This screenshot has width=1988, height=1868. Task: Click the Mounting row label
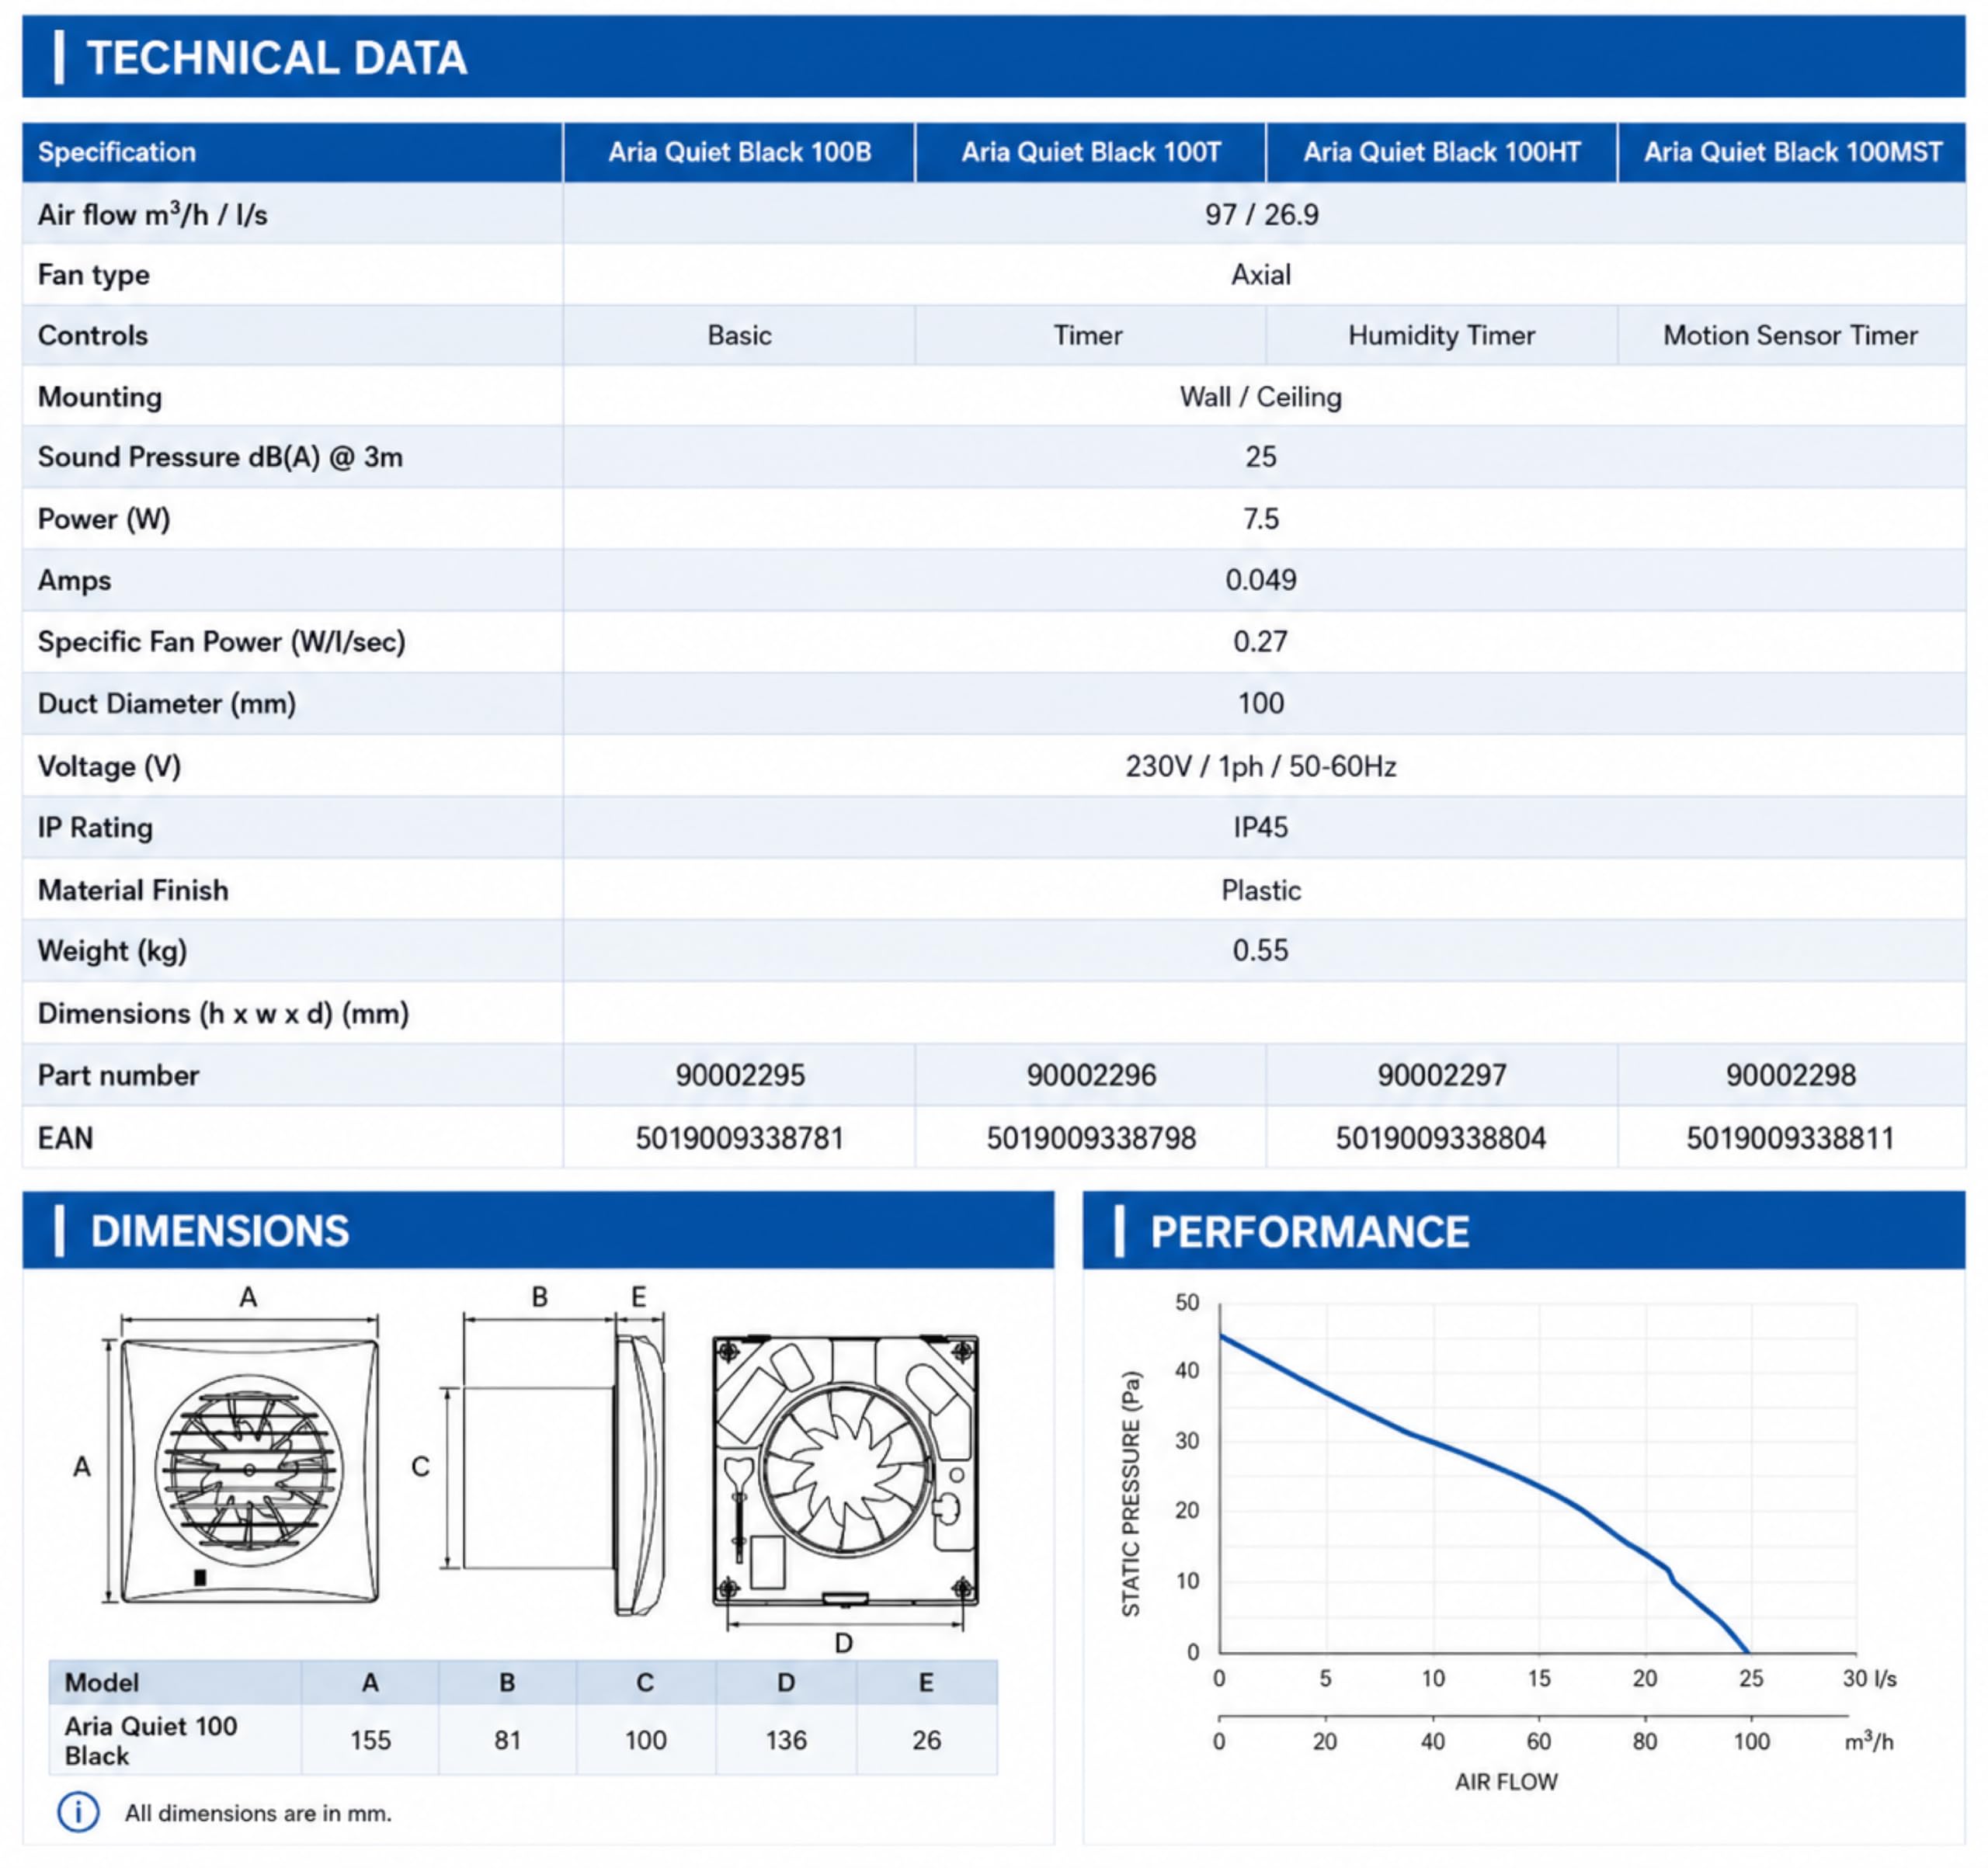(100, 397)
